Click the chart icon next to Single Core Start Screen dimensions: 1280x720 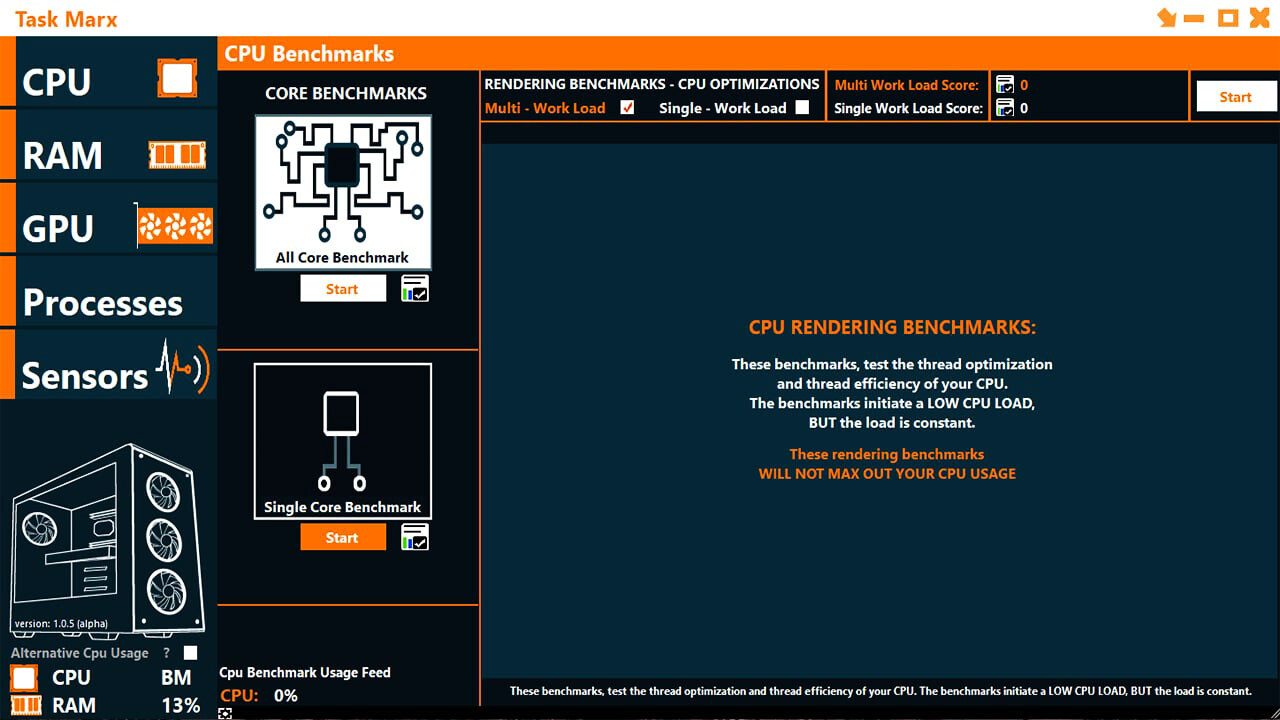(x=415, y=536)
